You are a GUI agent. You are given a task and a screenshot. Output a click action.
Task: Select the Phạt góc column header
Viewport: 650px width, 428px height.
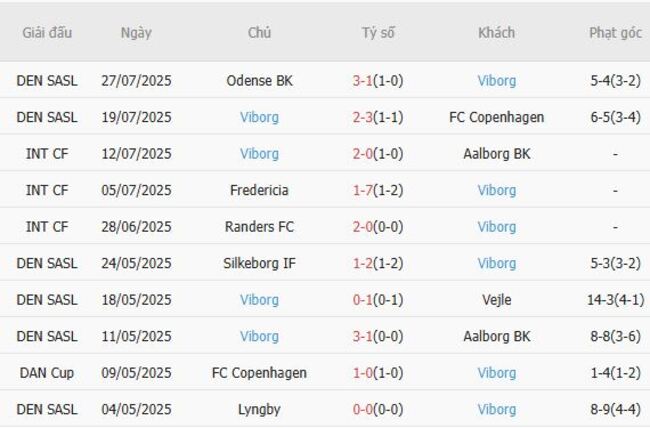click(x=615, y=32)
